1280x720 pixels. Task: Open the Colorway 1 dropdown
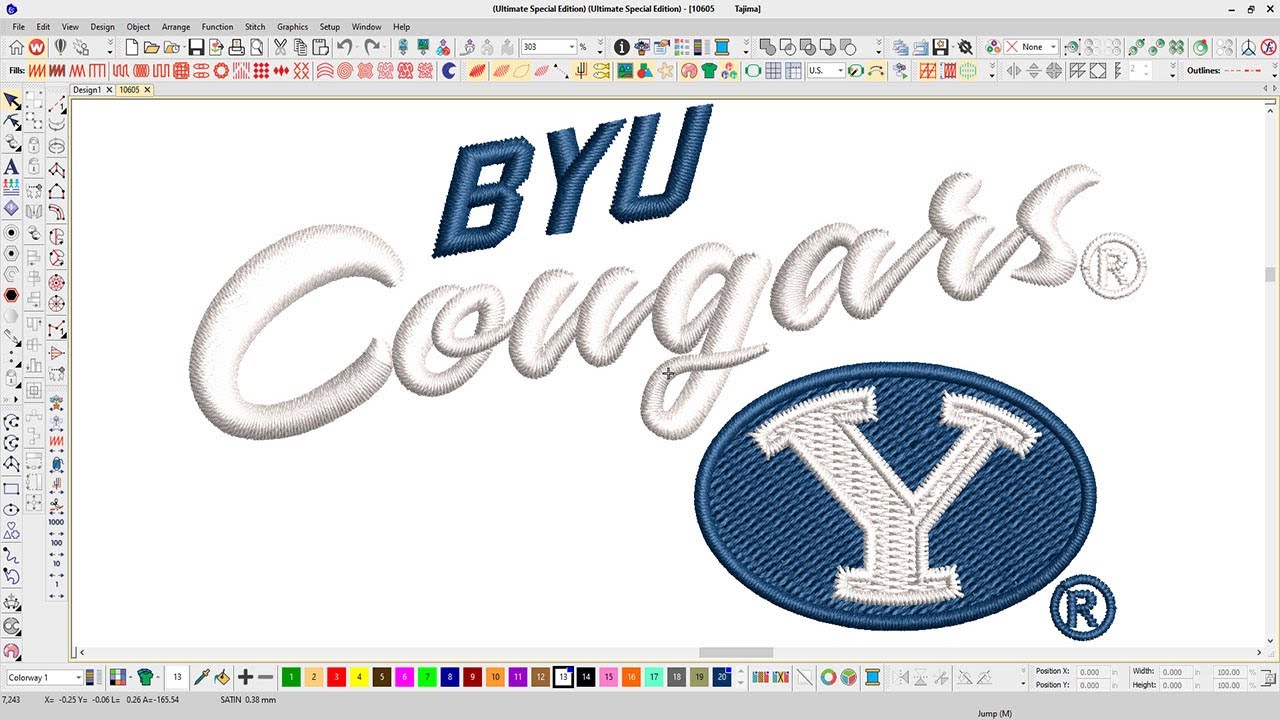78,678
